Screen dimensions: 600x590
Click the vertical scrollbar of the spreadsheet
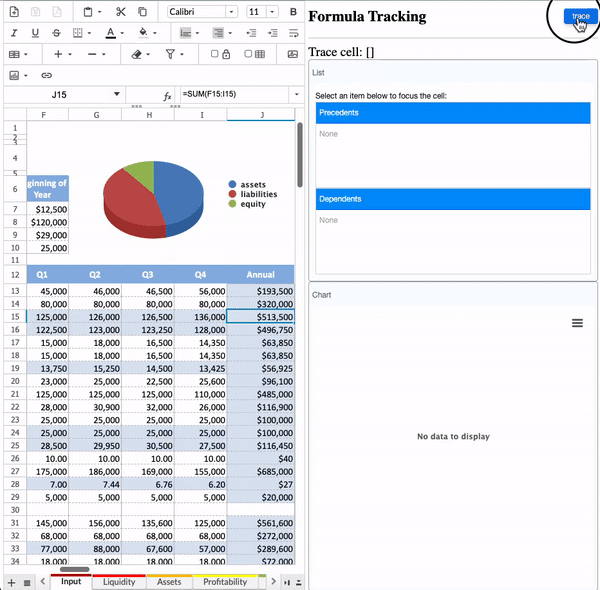tap(300, 155)
